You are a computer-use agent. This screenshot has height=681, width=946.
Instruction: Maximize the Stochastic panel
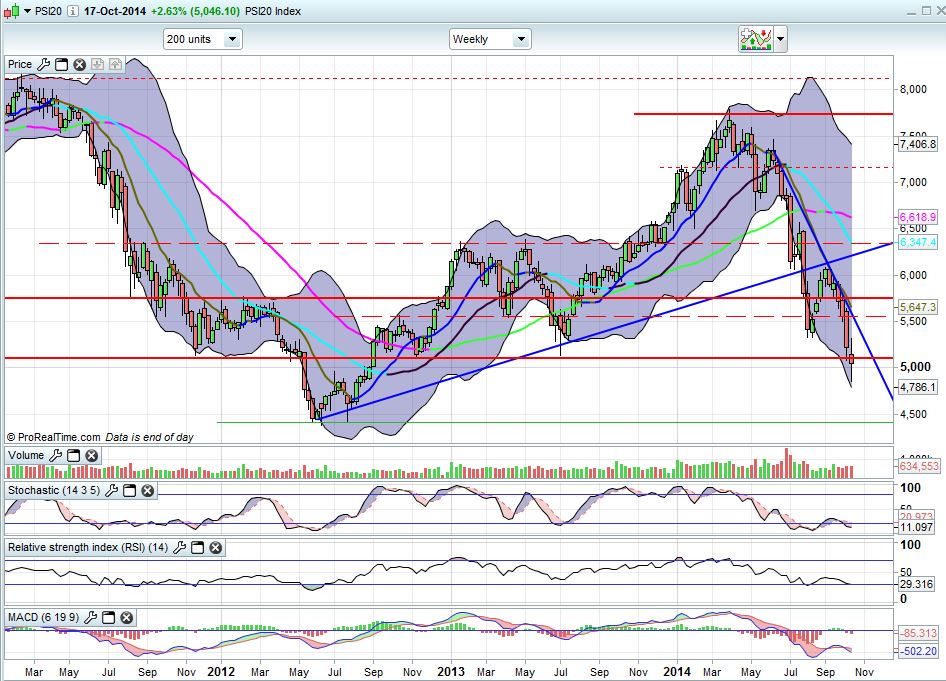(x=130, y=490)
